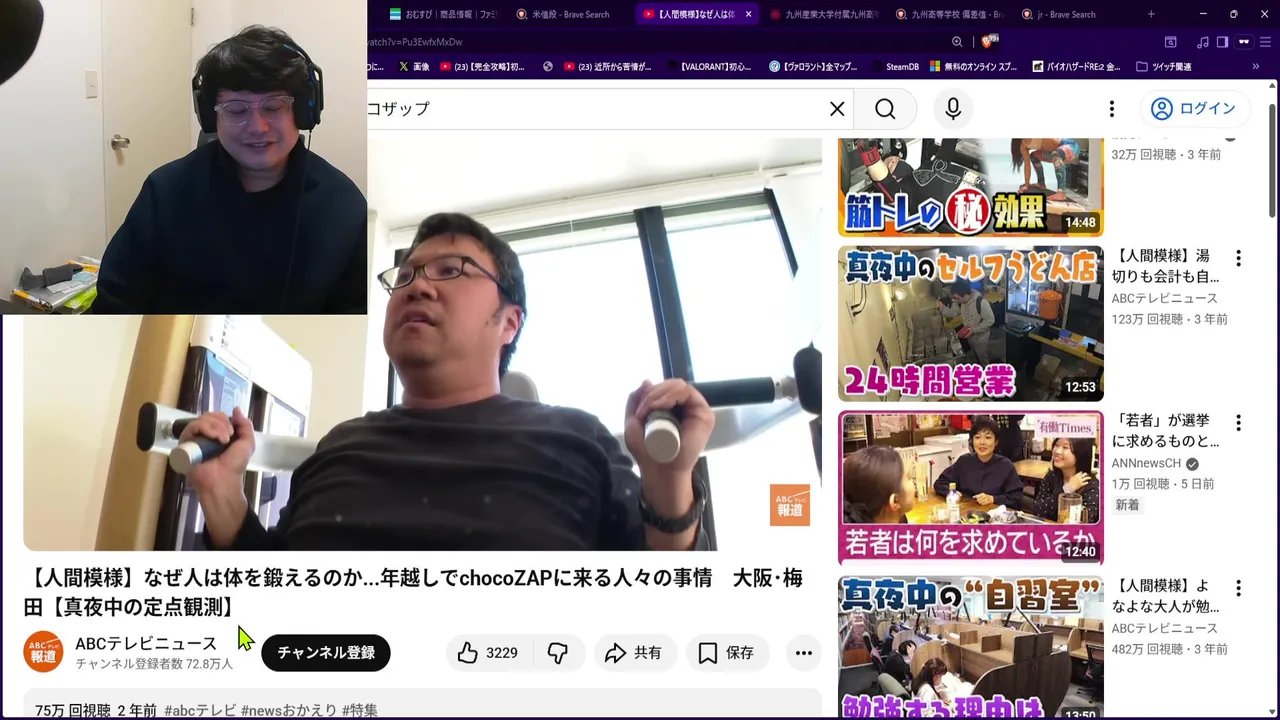Open 筋トレの効果 video thumbnail

[971, 187]
